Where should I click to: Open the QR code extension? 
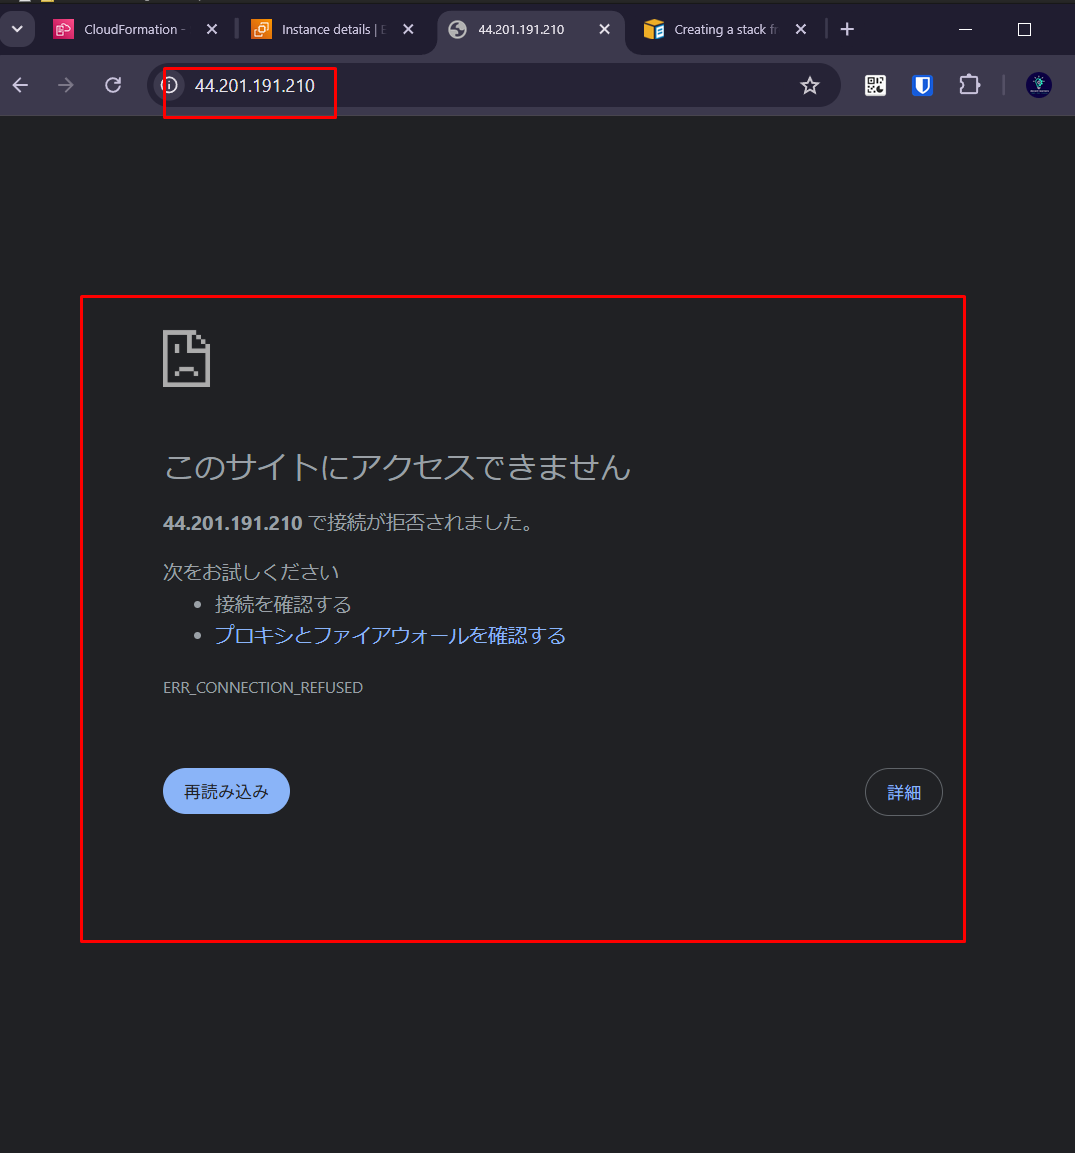pyautogui.click(x=875, y=85)
